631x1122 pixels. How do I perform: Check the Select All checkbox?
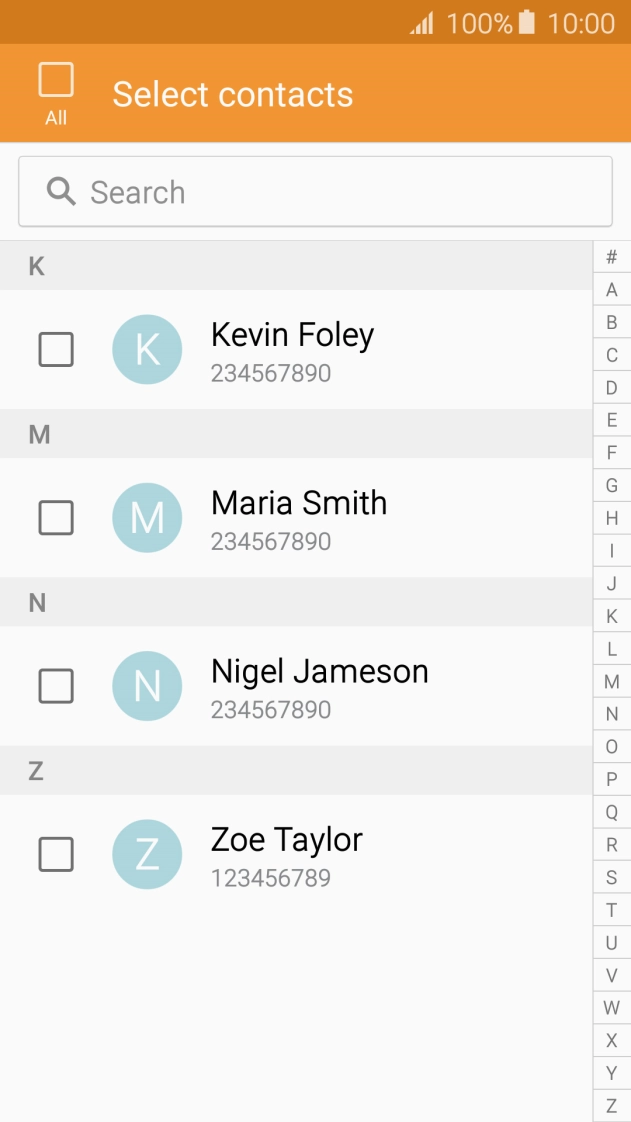click(x=56, y=80)
